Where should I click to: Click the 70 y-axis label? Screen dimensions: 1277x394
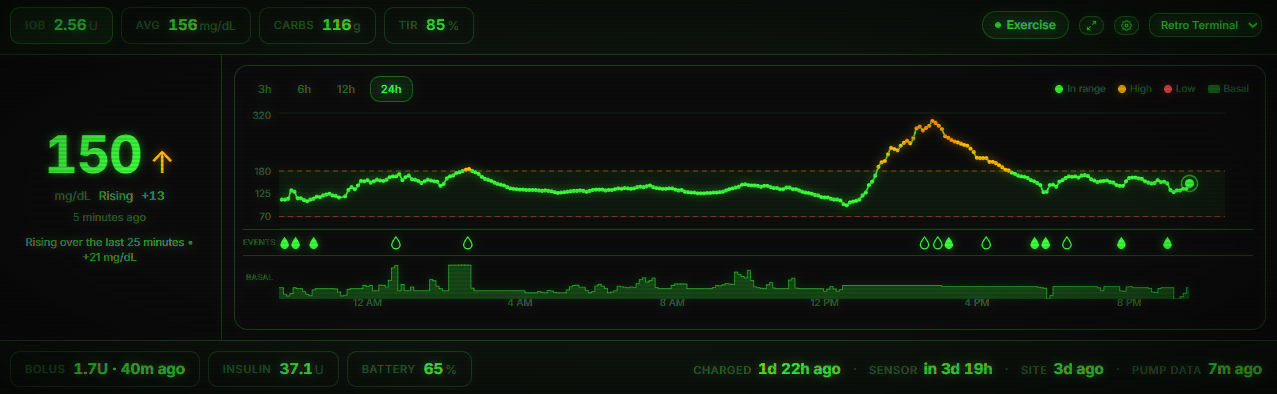click(265, 216)
